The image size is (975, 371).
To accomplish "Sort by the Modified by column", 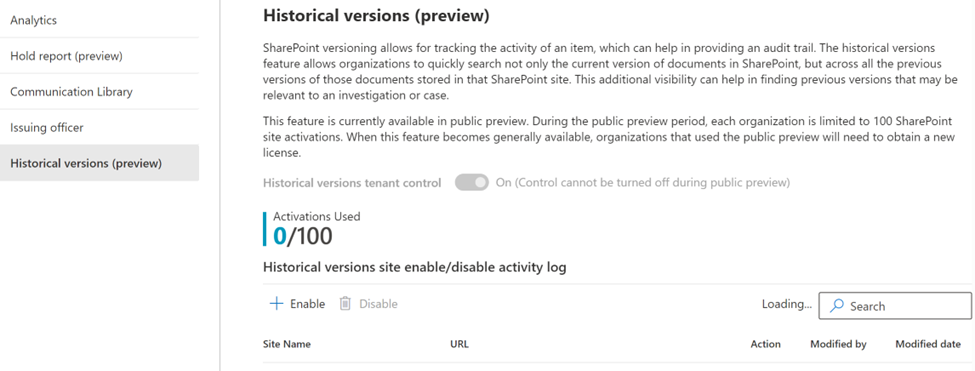I will coord(838,344).
